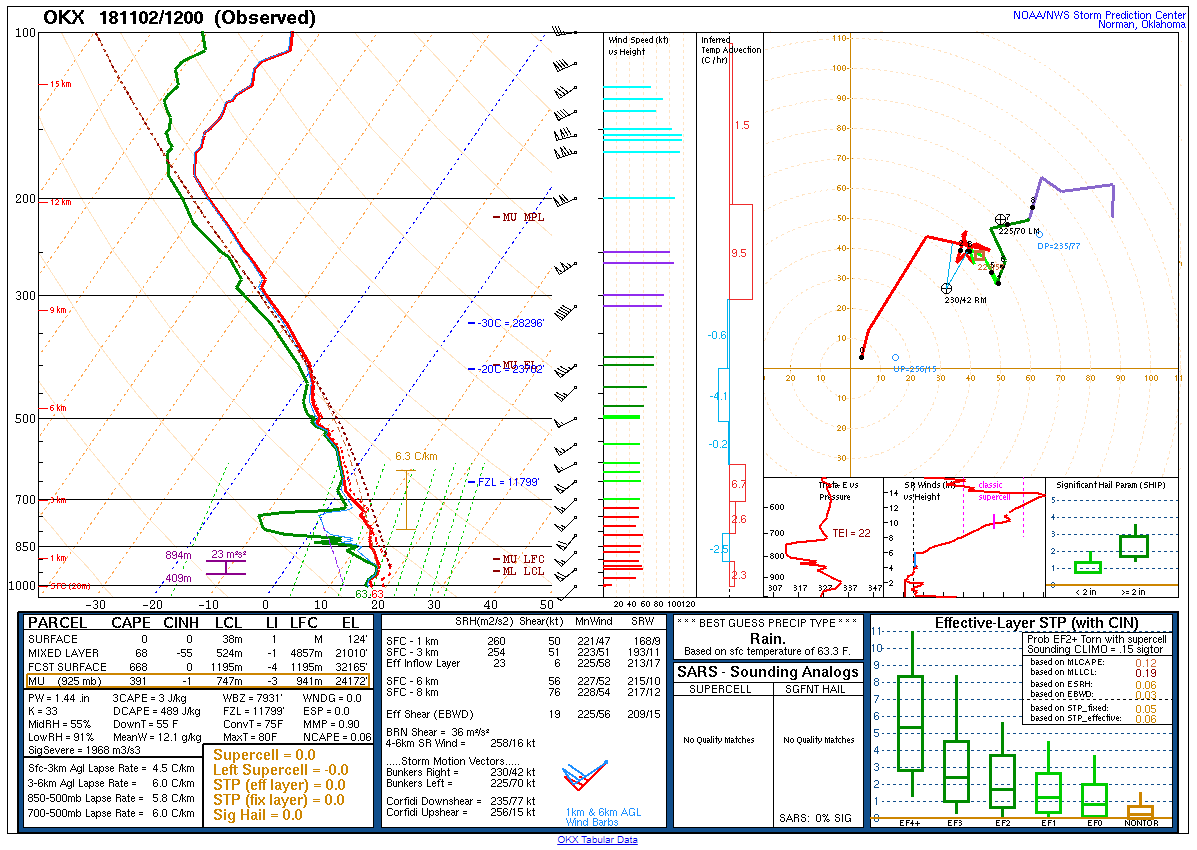
Task: Click 'Bunkers Right = 230/42 kt' line
Action: (x=460, y=772)
